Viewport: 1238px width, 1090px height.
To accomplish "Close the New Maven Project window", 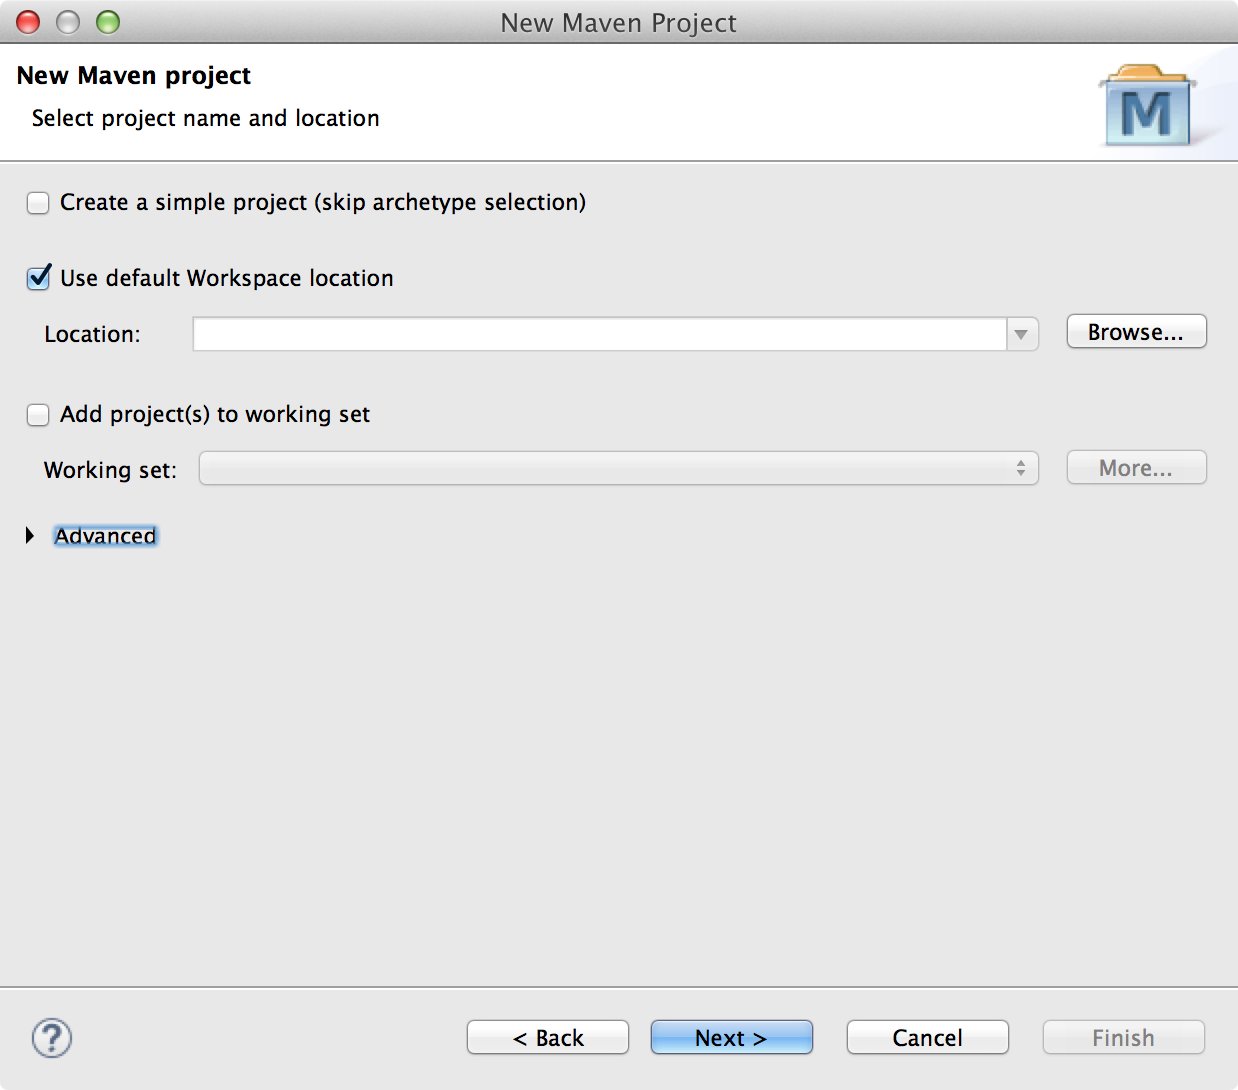I will click(x=28, y=22).
